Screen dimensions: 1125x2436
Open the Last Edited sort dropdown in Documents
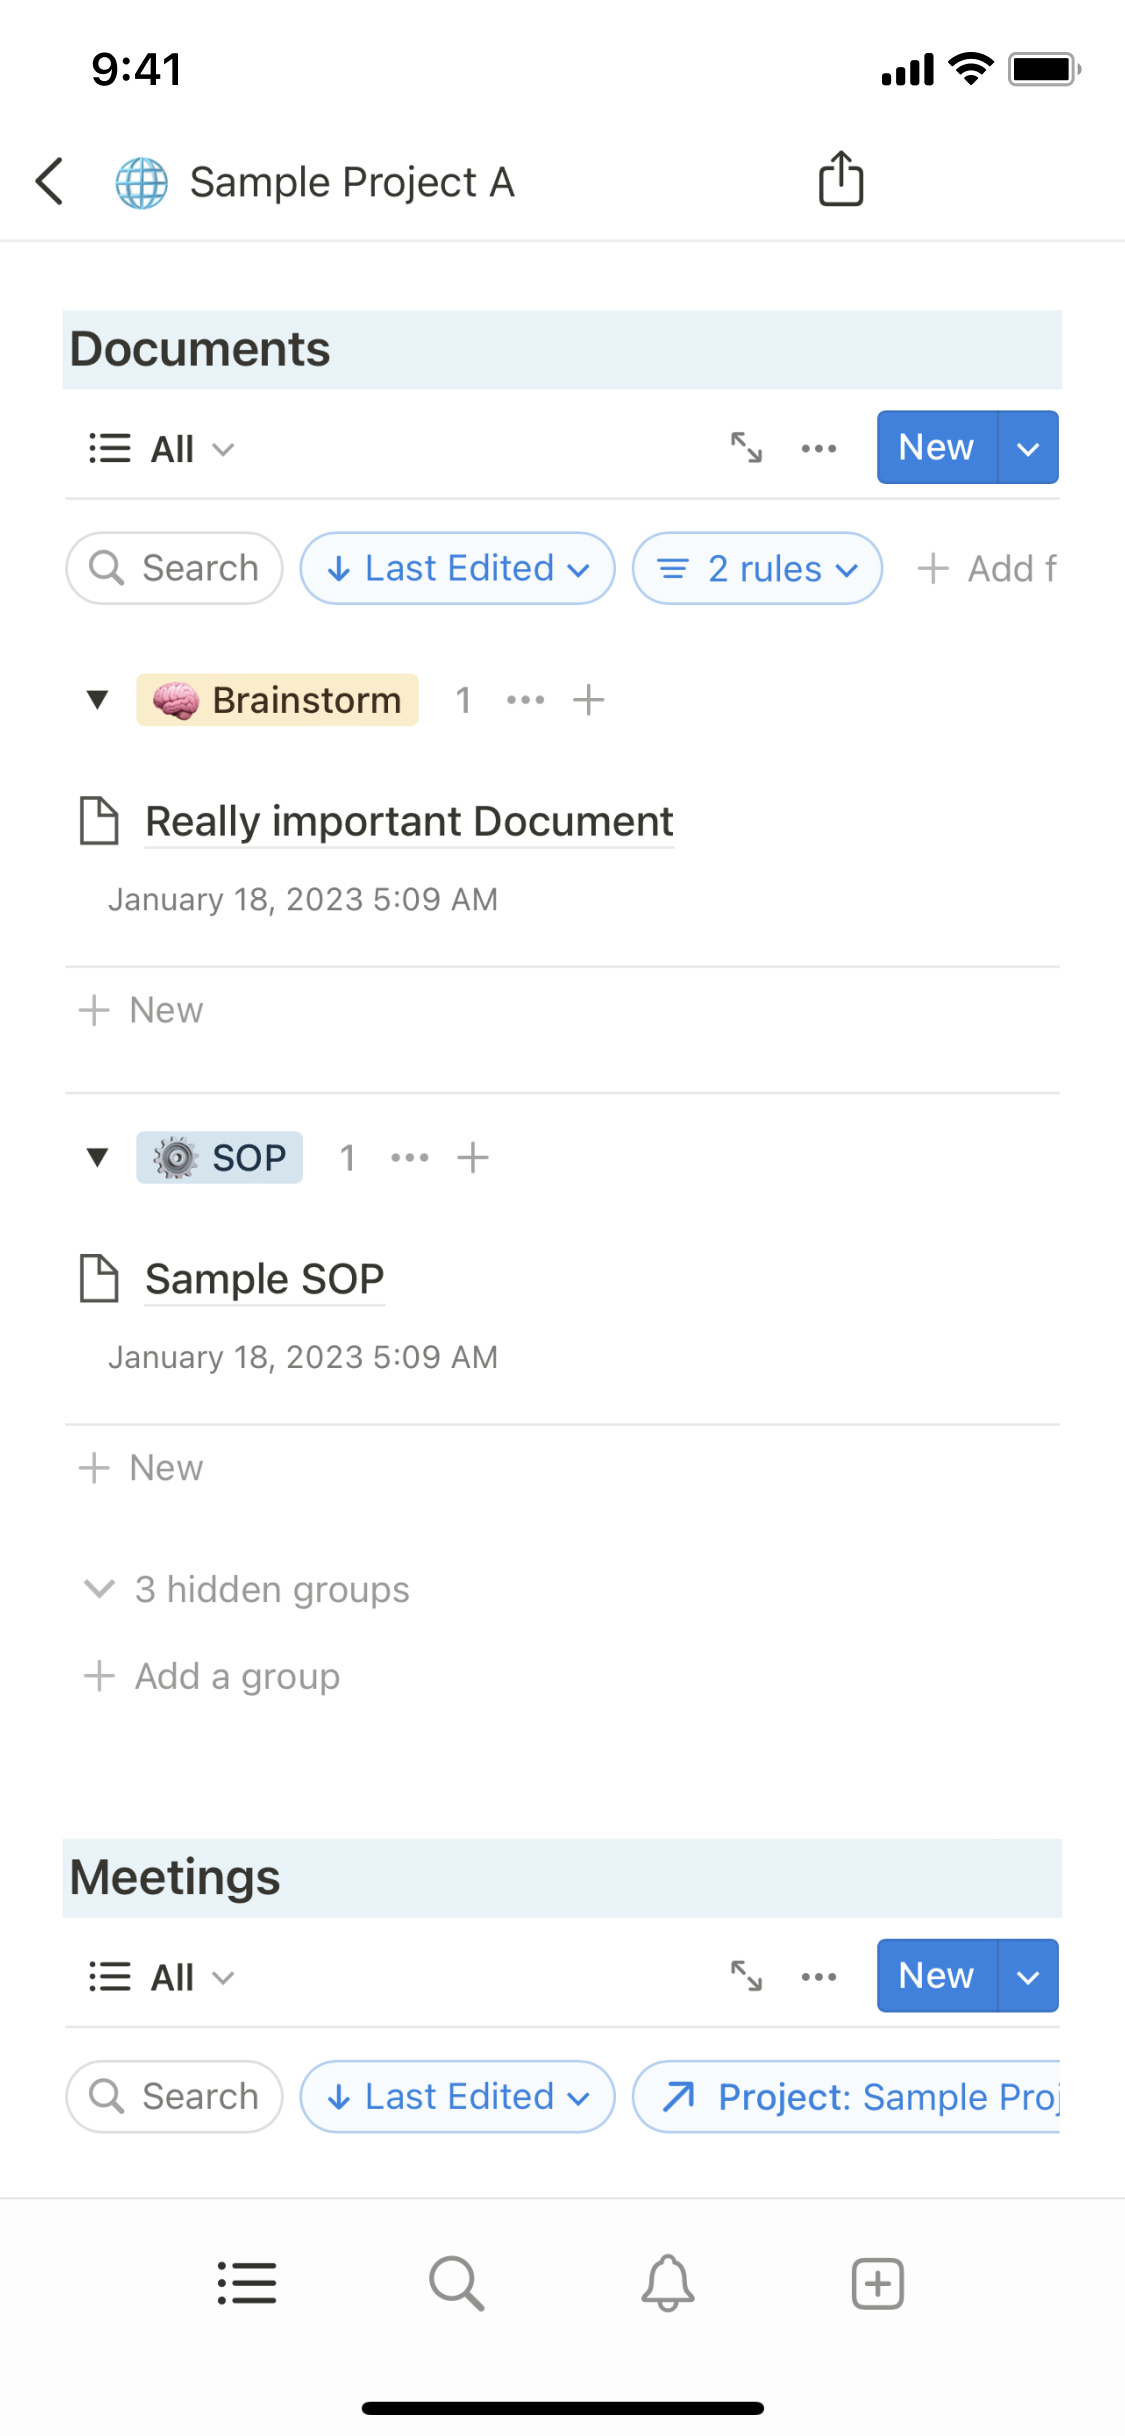[457, 568]
